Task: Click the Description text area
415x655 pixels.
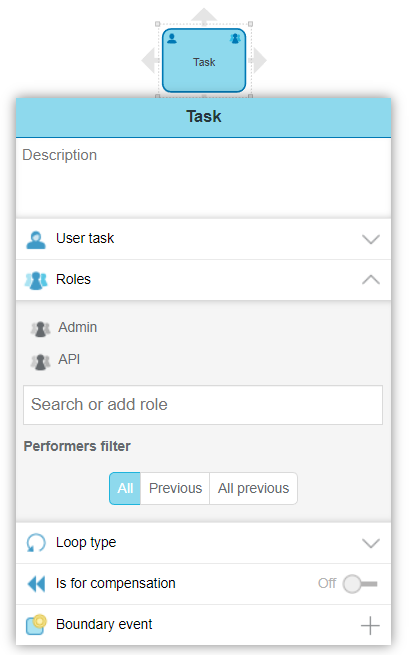Action: click(204, 178)
